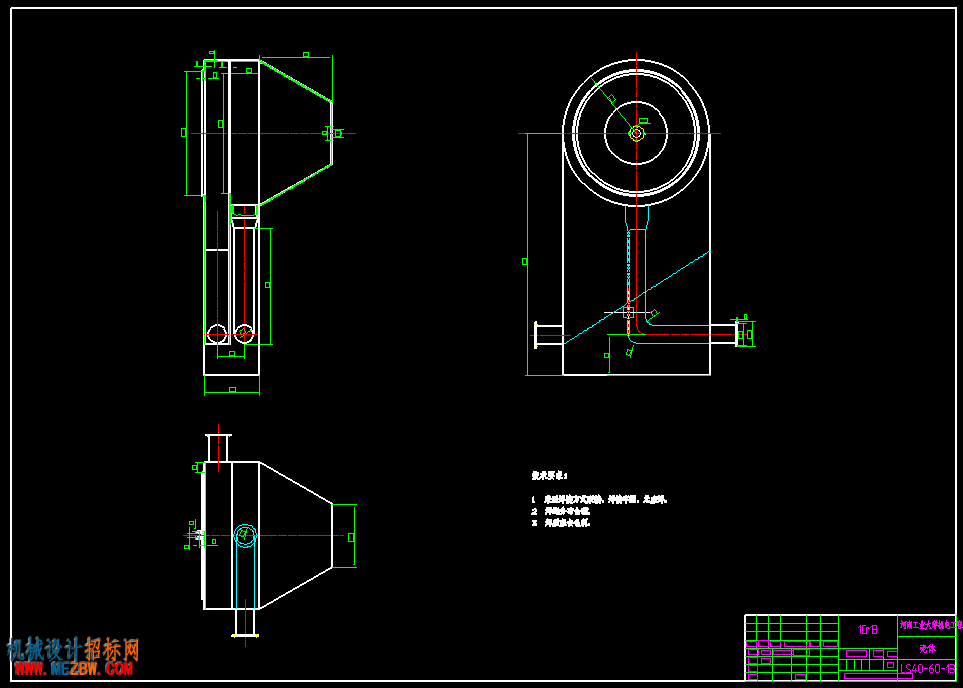Click technical requirement note number 2
The width and height of the screenshot is (963, 688).
coord(560,511)
